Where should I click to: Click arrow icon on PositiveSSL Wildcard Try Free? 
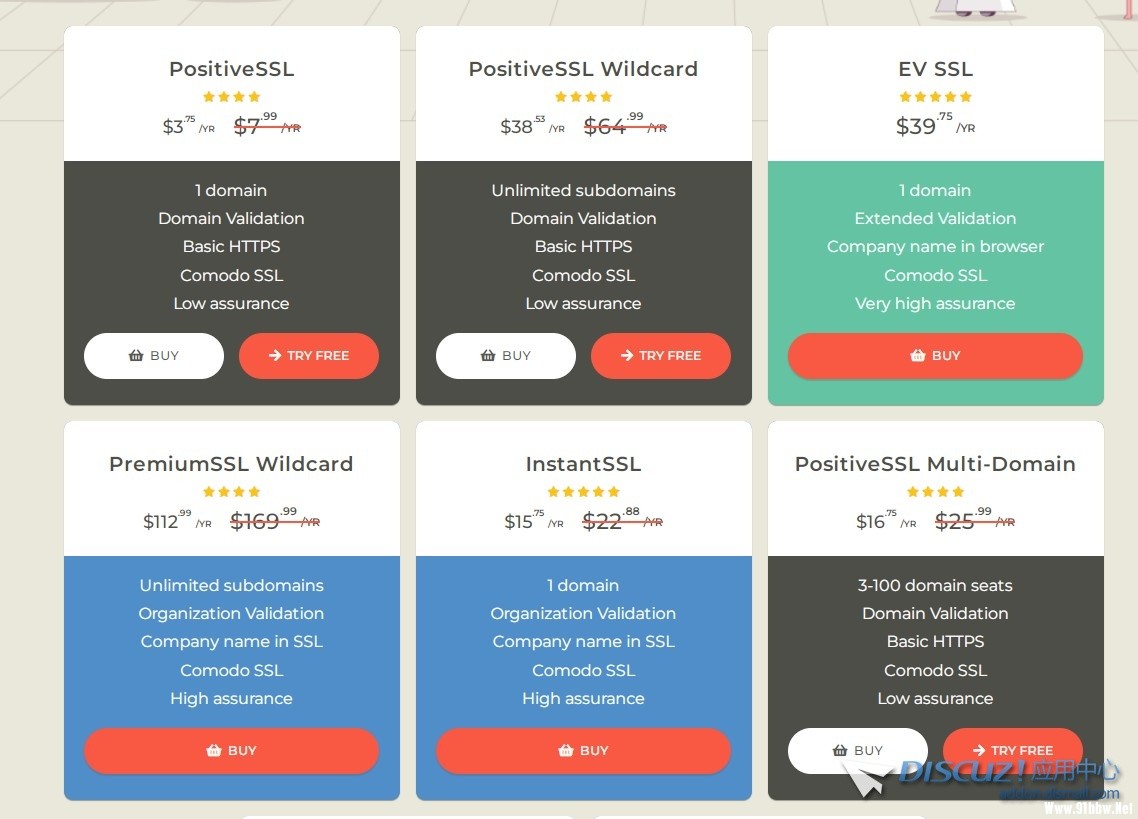pyautogui.click(x=627, y=355)
